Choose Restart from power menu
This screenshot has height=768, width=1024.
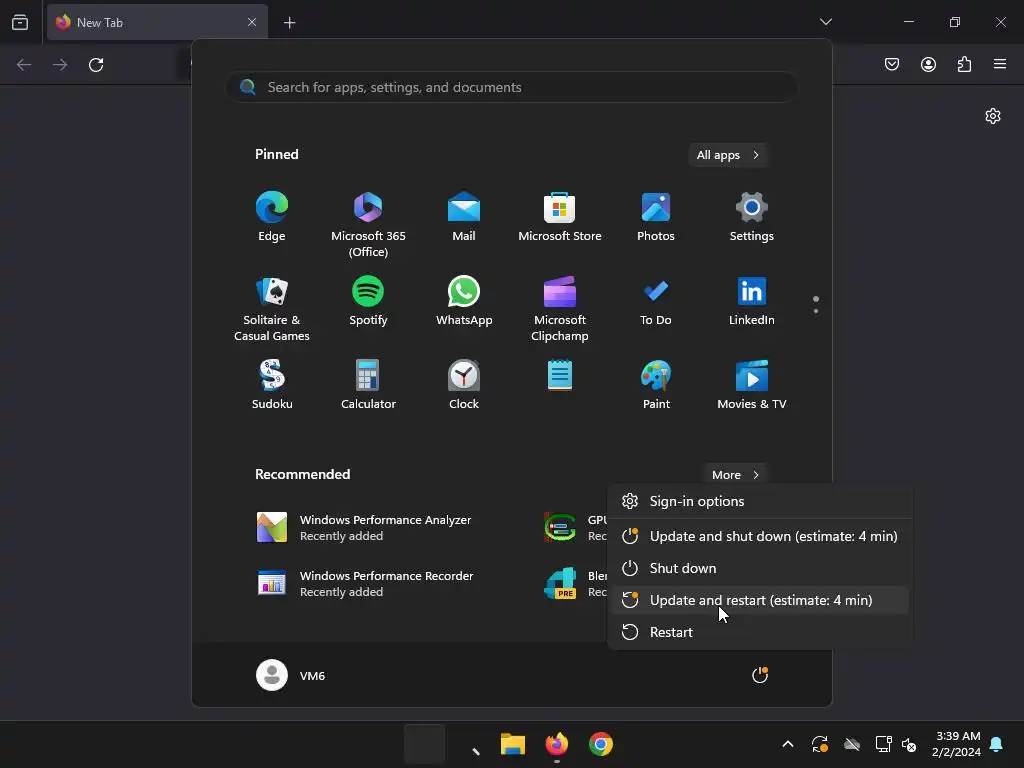click(760, 632)
